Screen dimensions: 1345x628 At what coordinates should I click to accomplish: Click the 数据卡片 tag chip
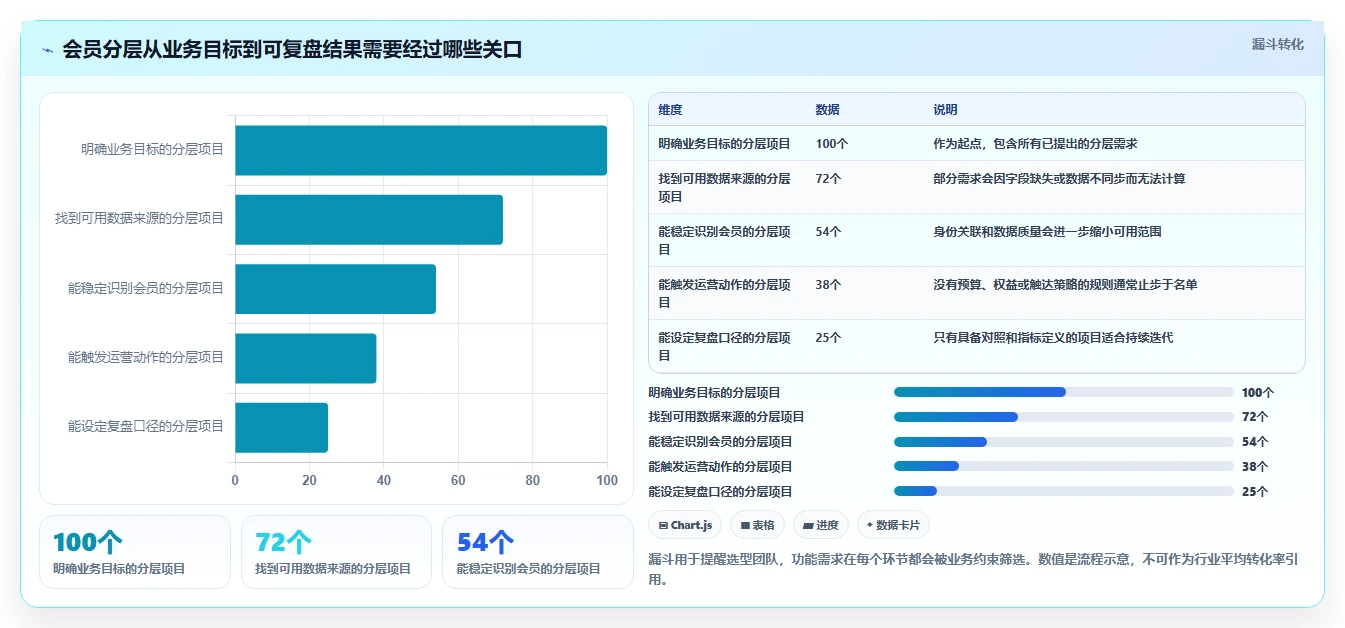point(893,525)
